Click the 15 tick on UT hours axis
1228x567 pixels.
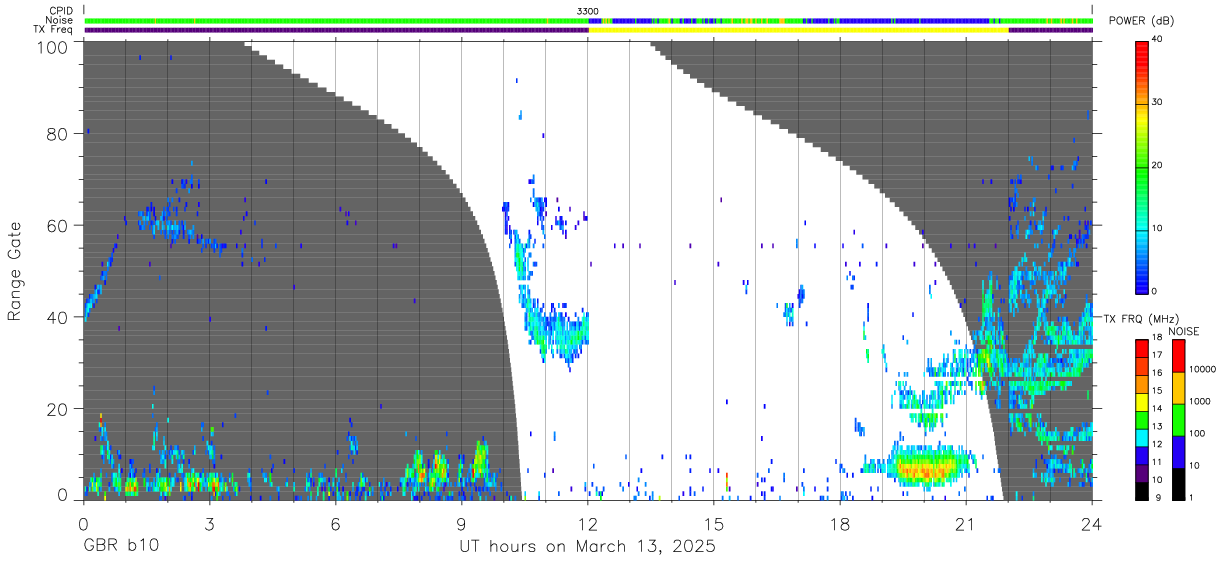click(714, 523)
